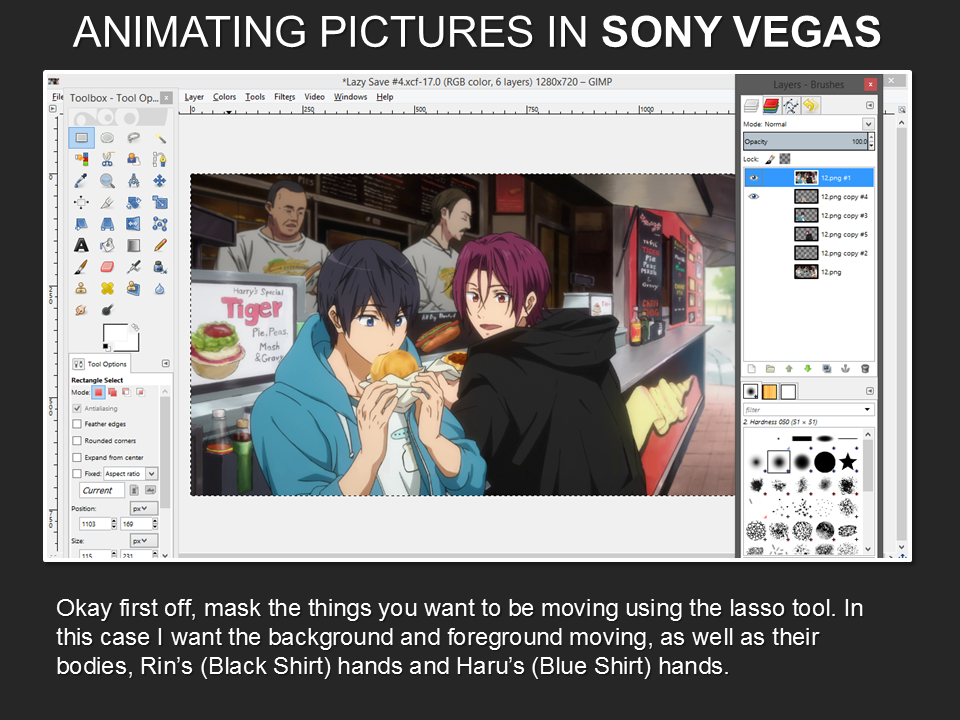Select the Eraser tool

107,267
